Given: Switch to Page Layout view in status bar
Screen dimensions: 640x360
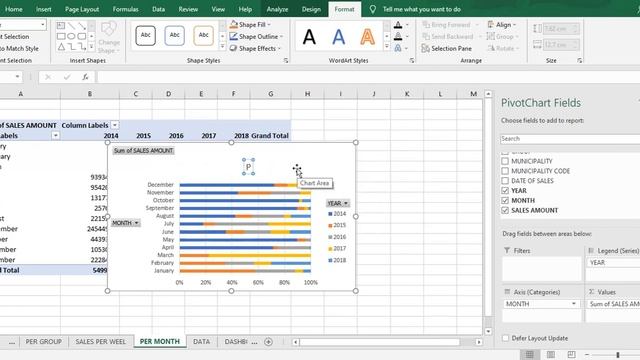Looking at the screenshot, I should 551,354.
